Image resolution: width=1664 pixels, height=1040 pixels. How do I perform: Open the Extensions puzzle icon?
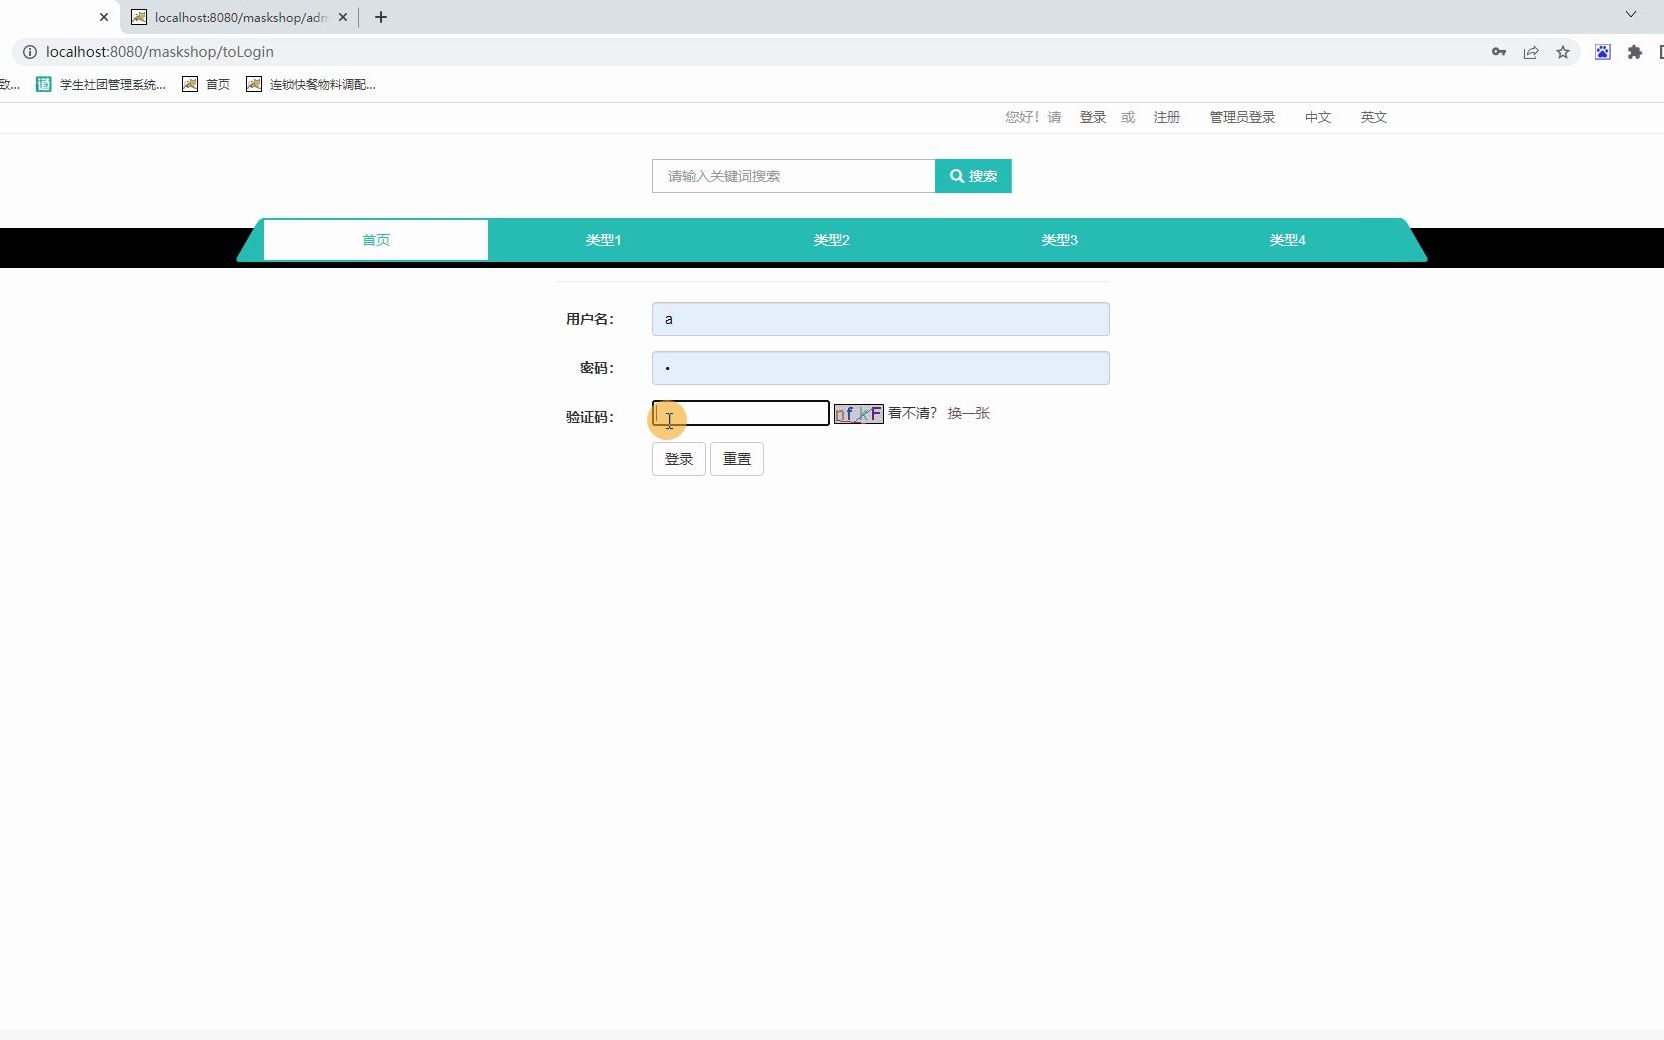coord(1635,52)
